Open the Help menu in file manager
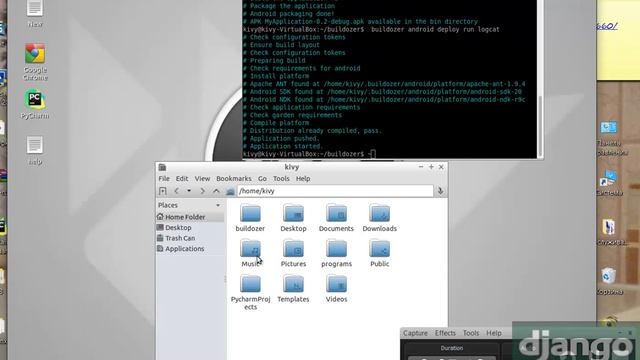 303,179
